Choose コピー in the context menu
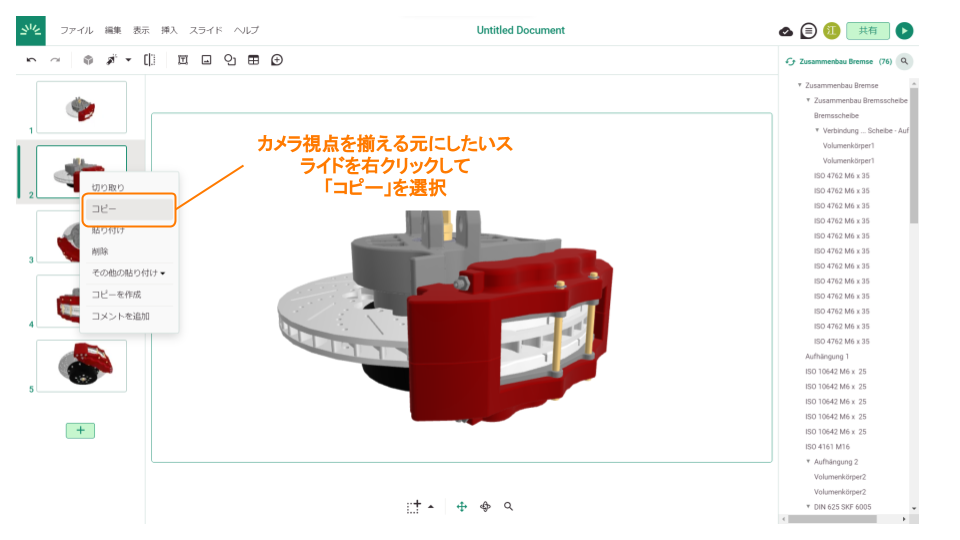This screenshot has width=960, height=540. point(129,209)
